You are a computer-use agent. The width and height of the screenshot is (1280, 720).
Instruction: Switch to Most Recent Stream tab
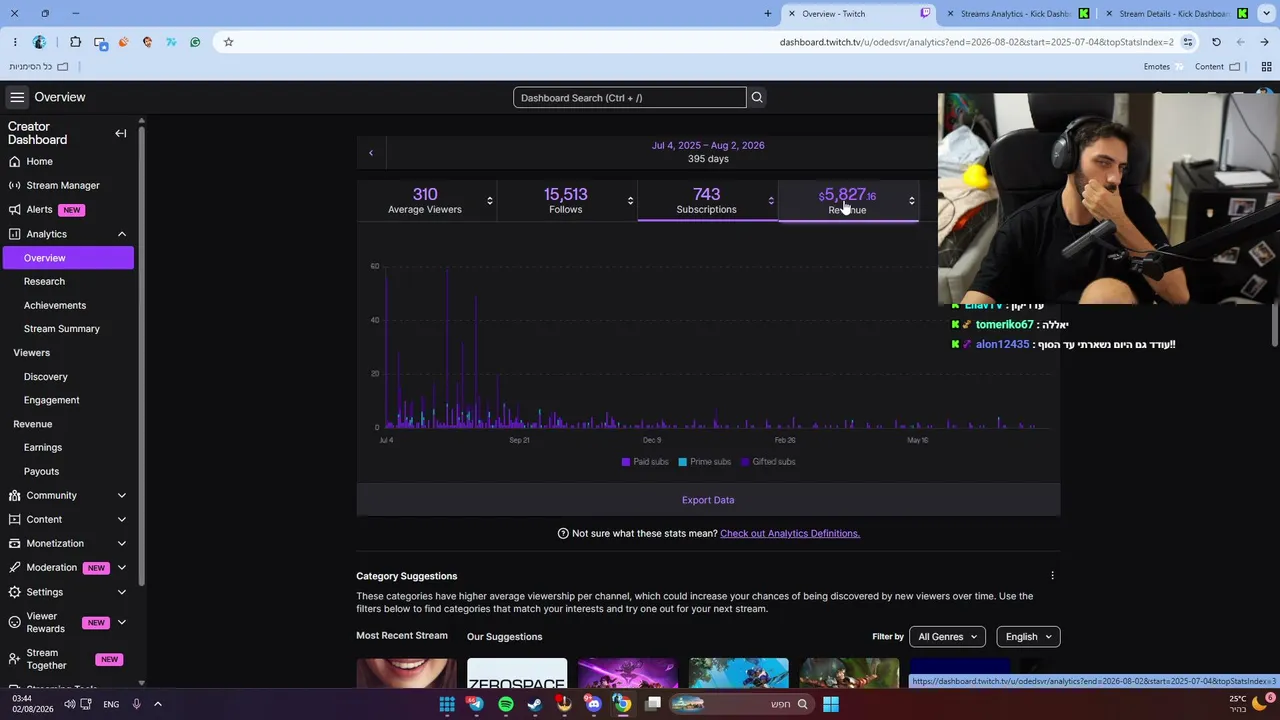(x=402, y=636)
